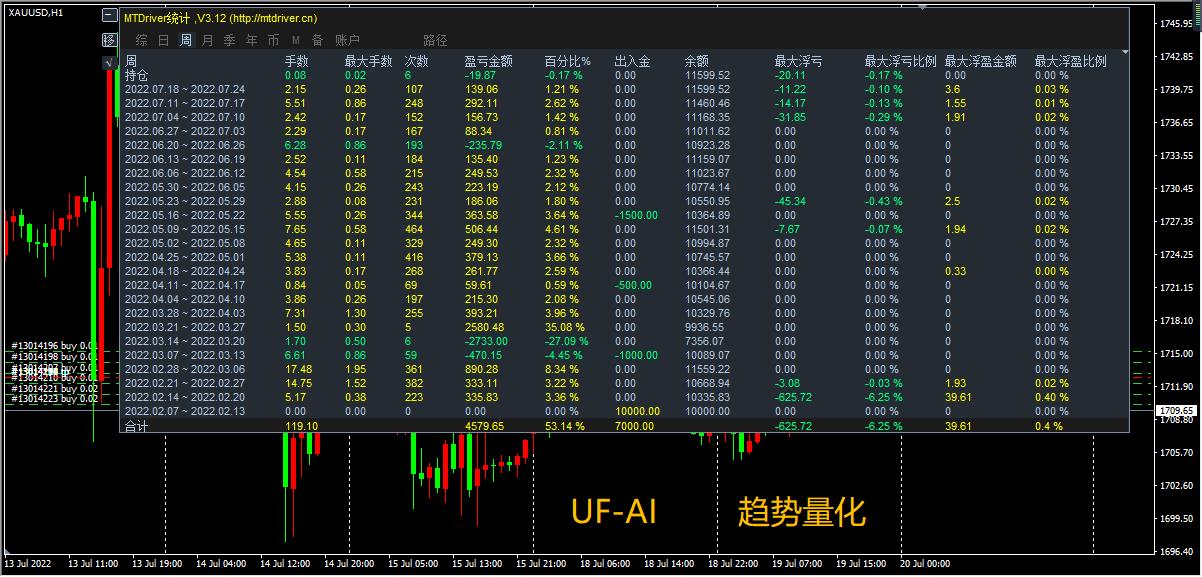Click the 移 move-panel button
1202x577 pixels.
pyautogui.click(x=110, y=40)
